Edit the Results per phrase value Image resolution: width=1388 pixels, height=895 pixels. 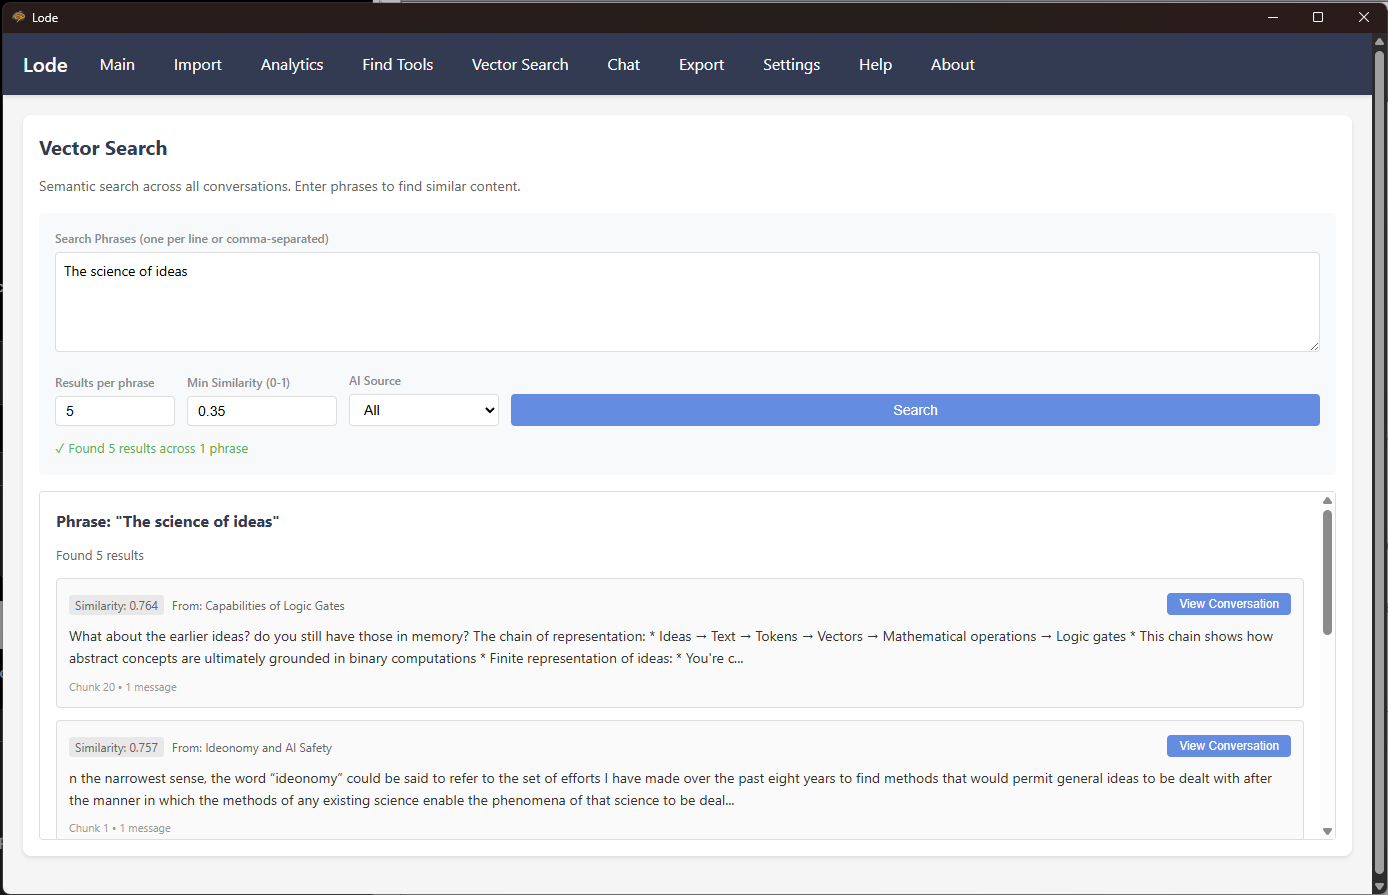click(114, 410)
